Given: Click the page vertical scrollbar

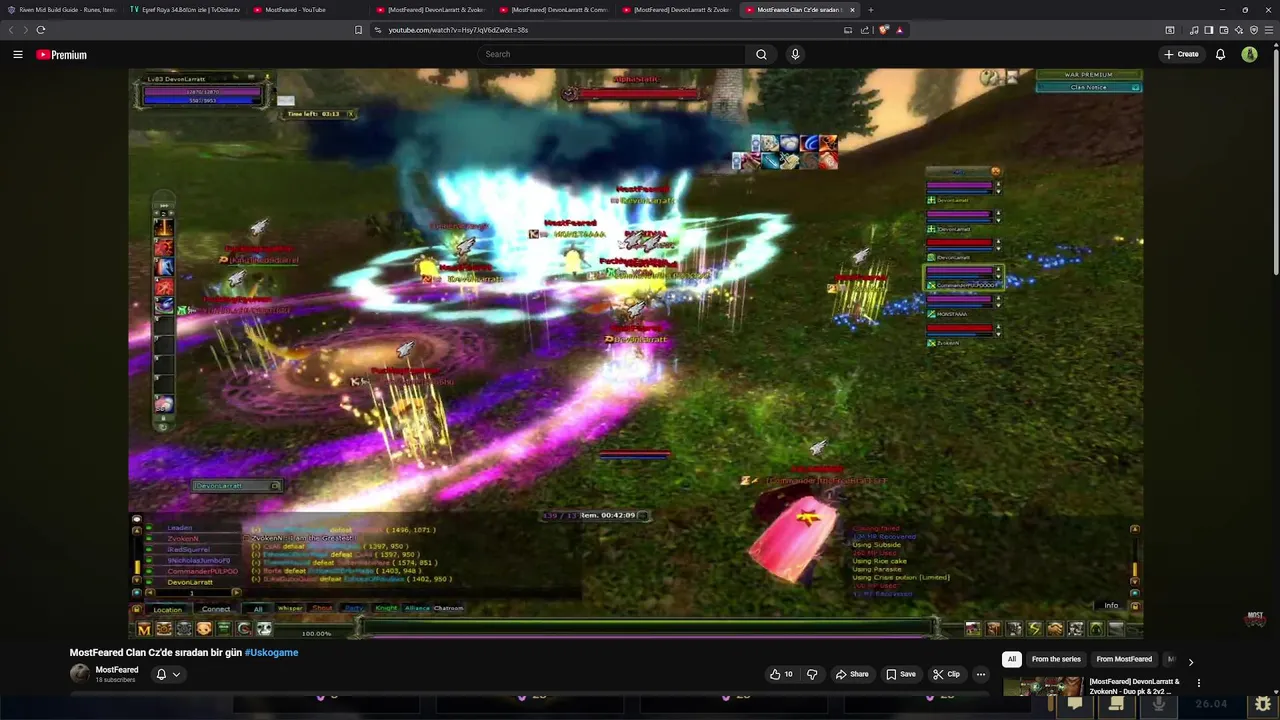Looking at the screenshot, I should 1276,160.
